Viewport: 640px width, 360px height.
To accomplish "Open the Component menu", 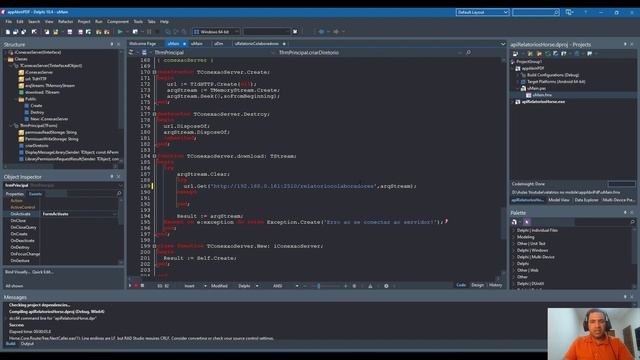I will (x=118, y=22).
